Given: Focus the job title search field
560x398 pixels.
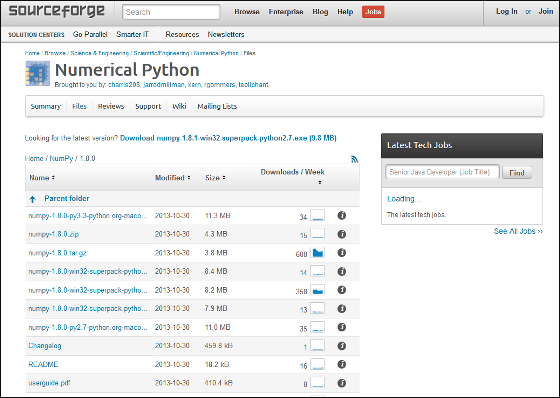Looking at the screenshot, I should [442, 172].
